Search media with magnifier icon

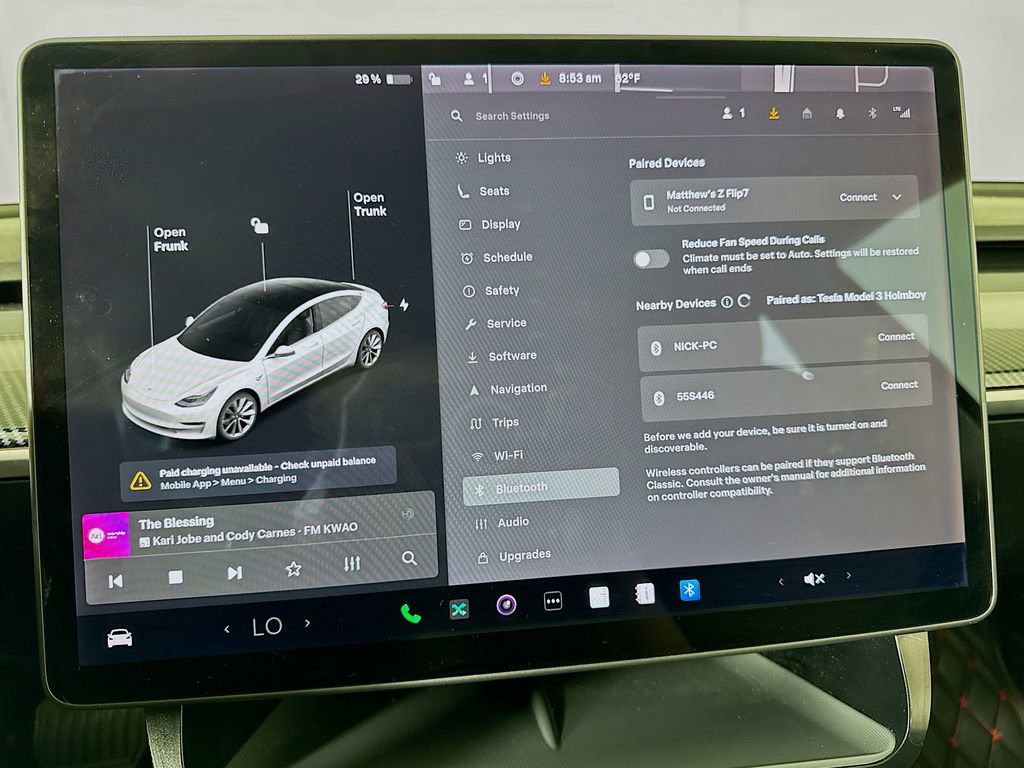point(409,558)
